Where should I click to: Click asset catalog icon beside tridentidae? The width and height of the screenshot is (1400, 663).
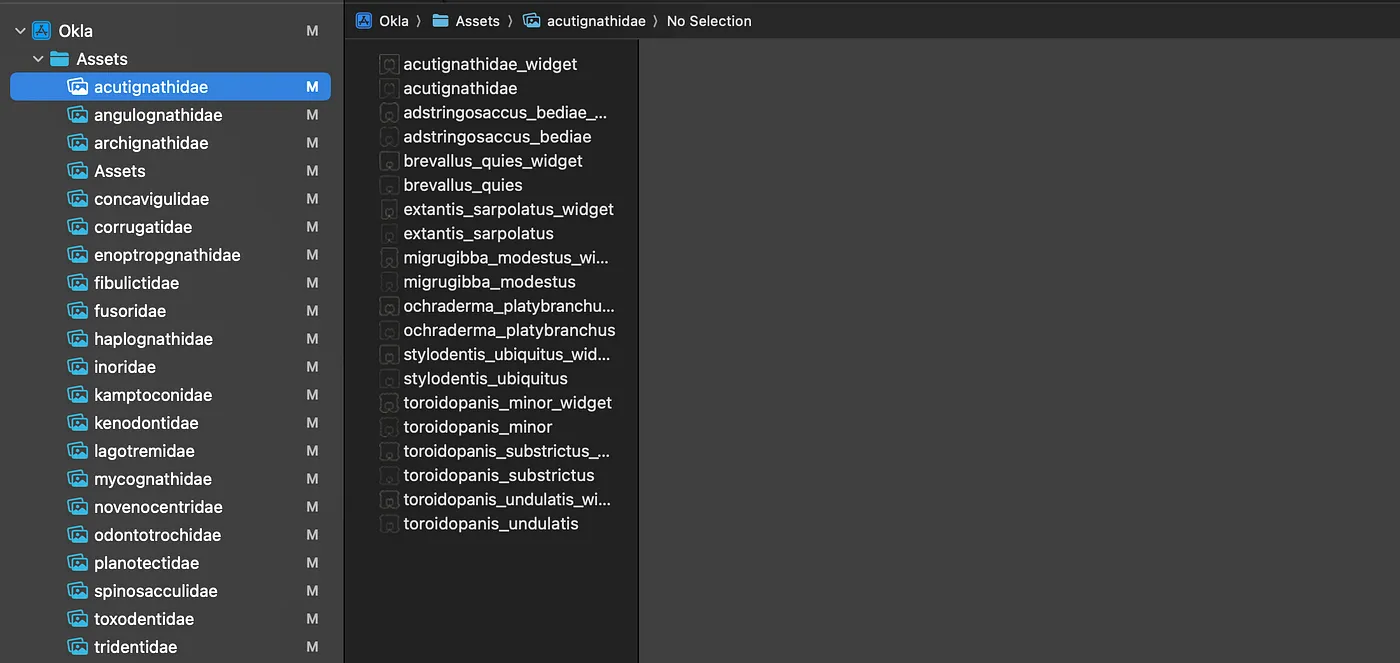78,647
